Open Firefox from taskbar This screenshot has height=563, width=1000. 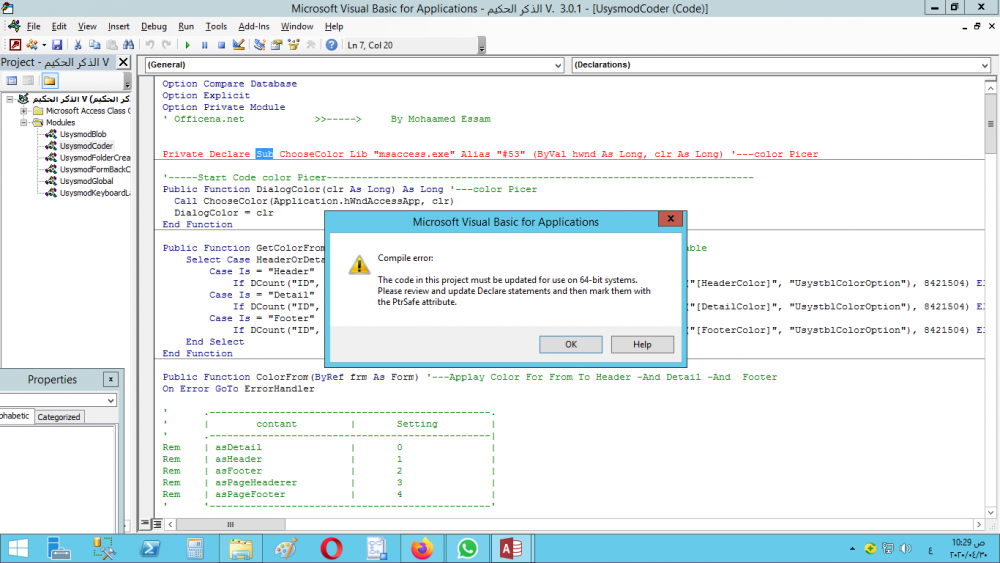tap(422, 548)
